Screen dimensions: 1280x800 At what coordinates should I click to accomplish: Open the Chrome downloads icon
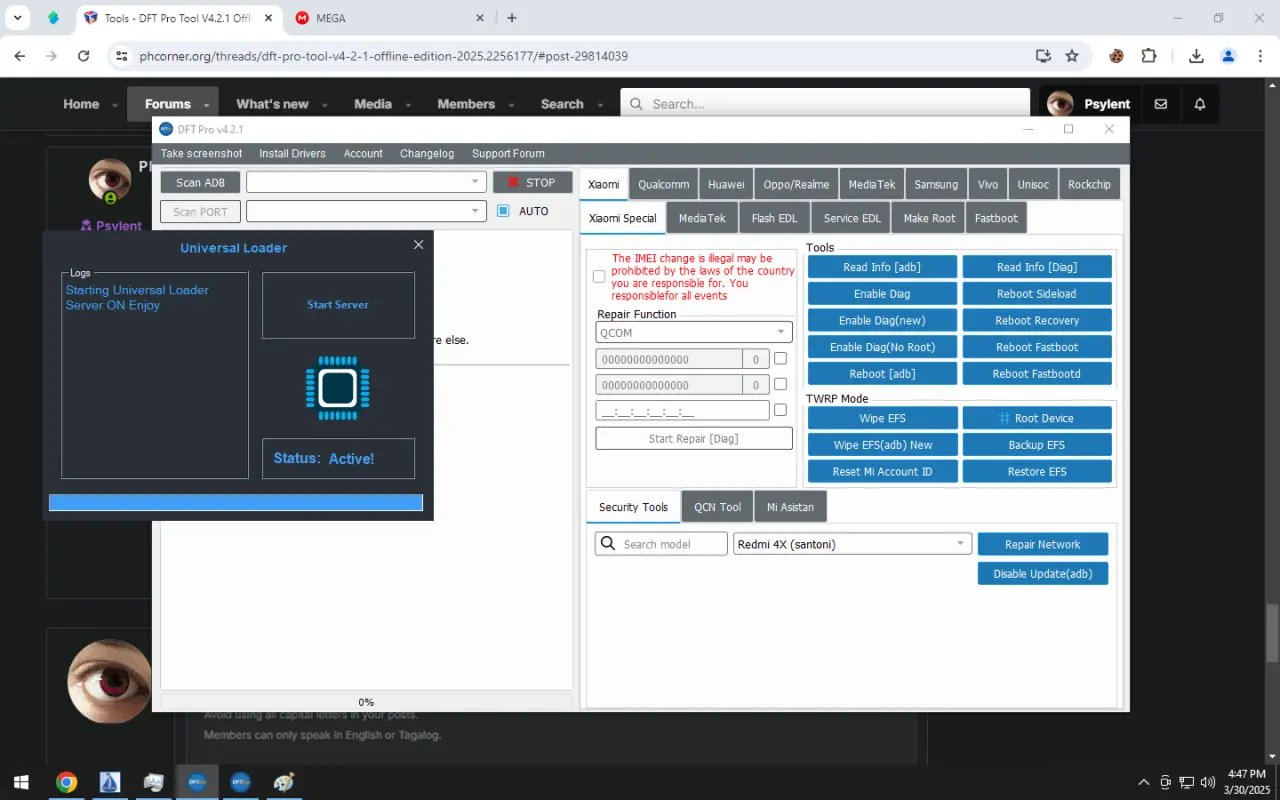[x=1196, y=56]
